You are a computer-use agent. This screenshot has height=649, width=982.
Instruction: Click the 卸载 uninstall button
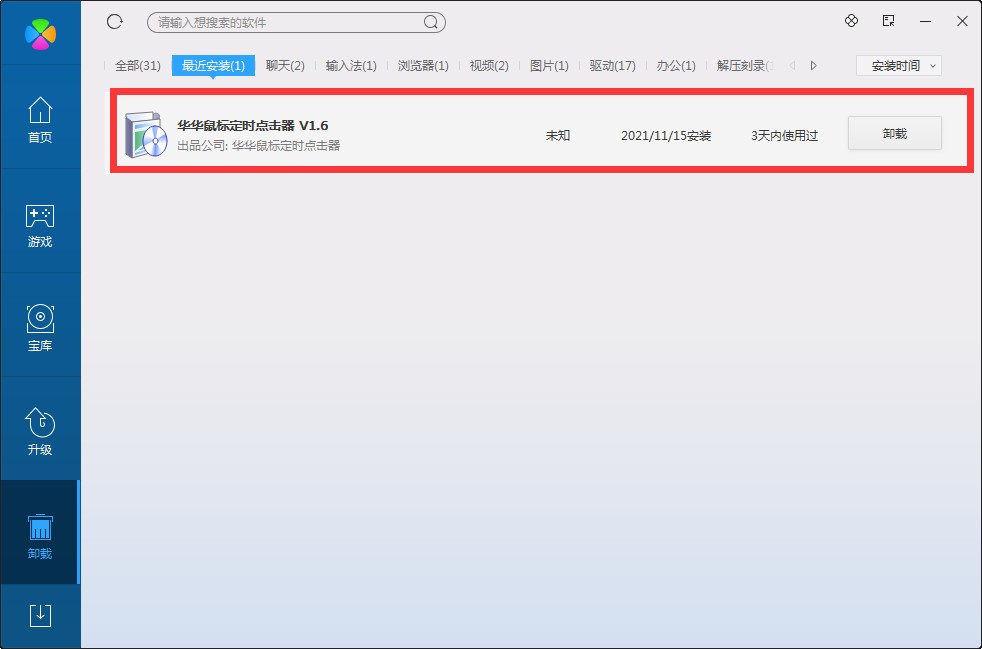point(894,132)
